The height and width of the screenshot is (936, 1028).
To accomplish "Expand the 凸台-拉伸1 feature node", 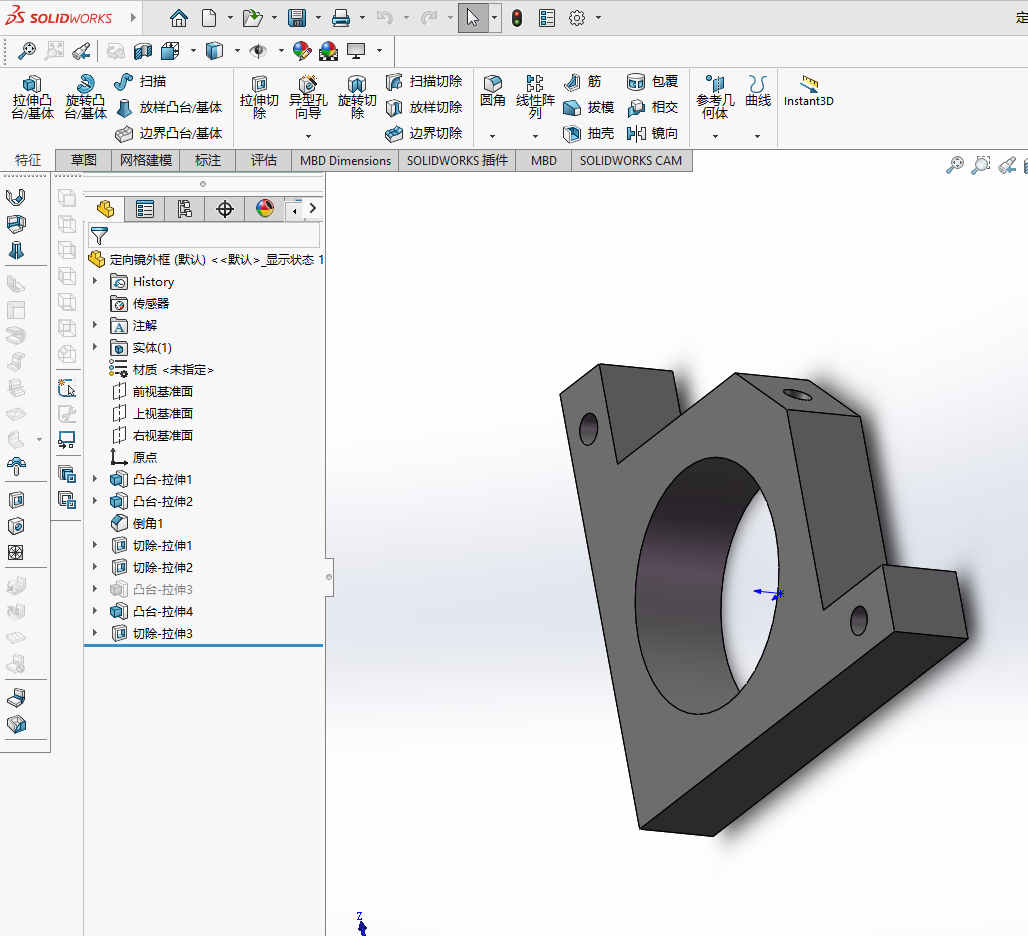I will coord(96,479).
